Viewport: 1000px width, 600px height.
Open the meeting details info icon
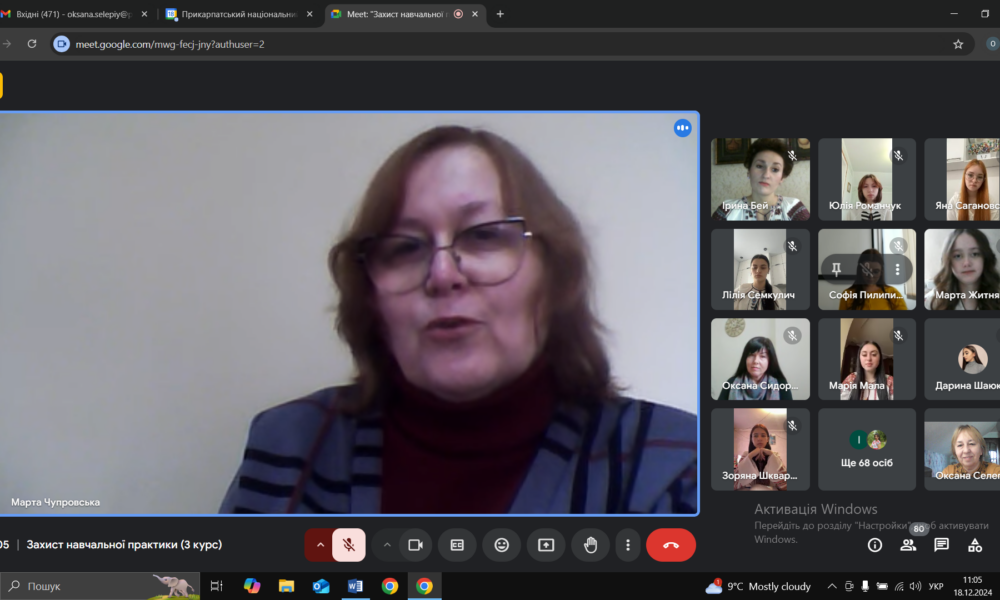(875, 545)
